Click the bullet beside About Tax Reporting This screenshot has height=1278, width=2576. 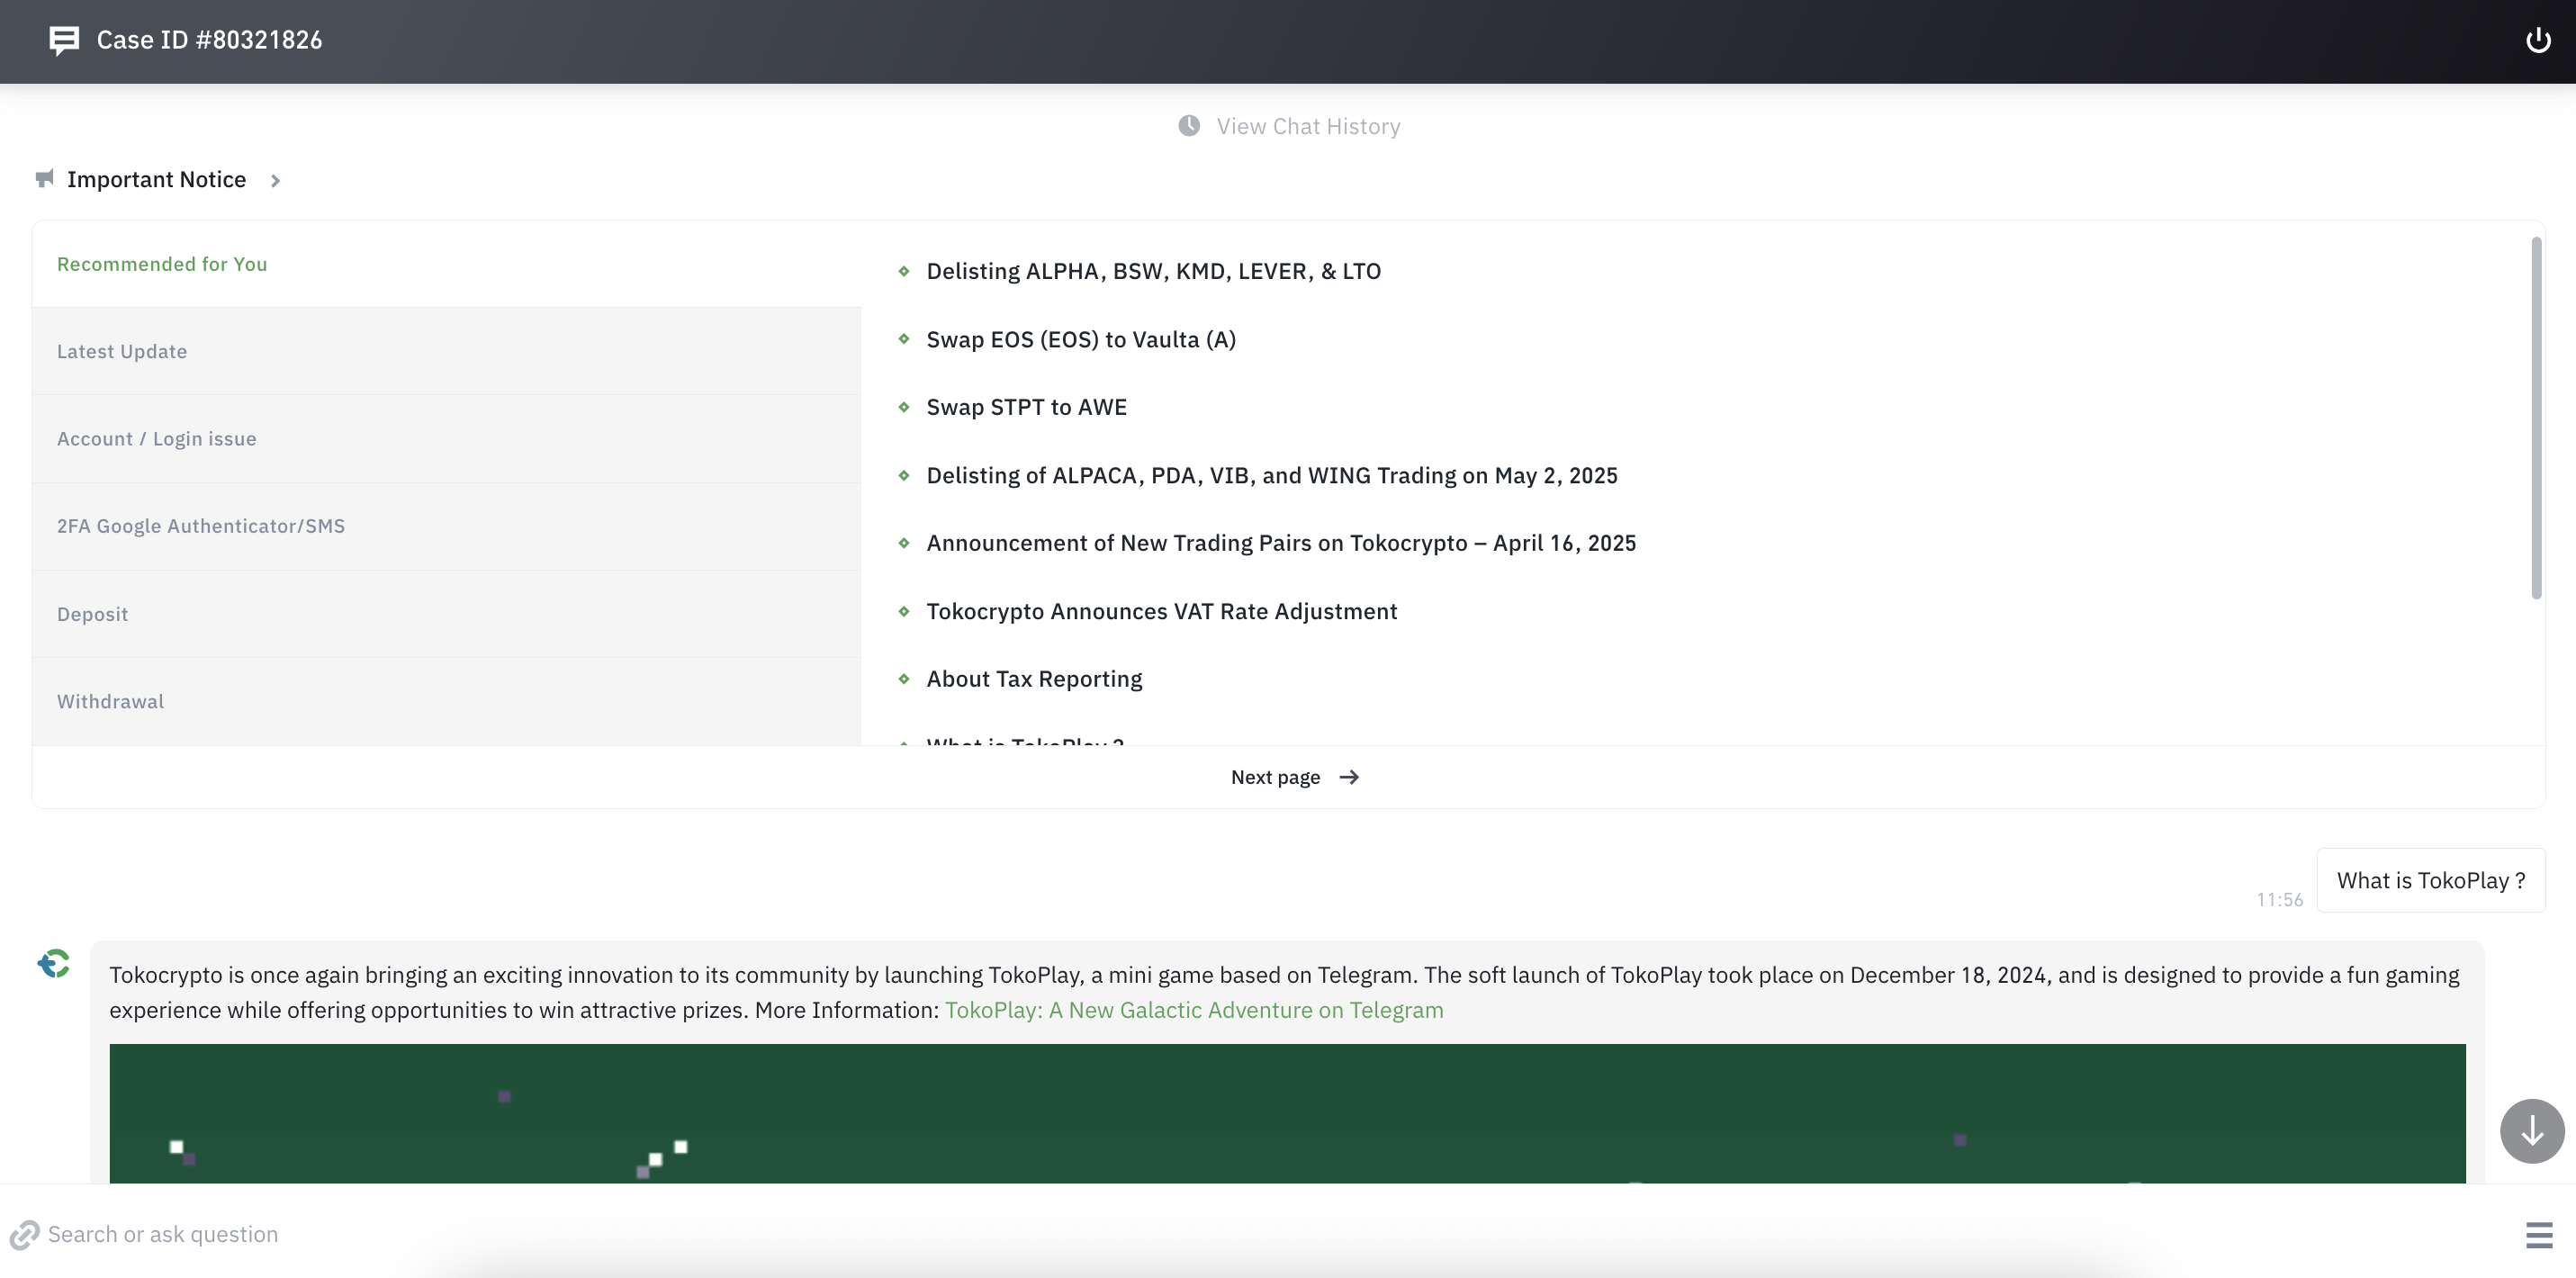(904, 679)
